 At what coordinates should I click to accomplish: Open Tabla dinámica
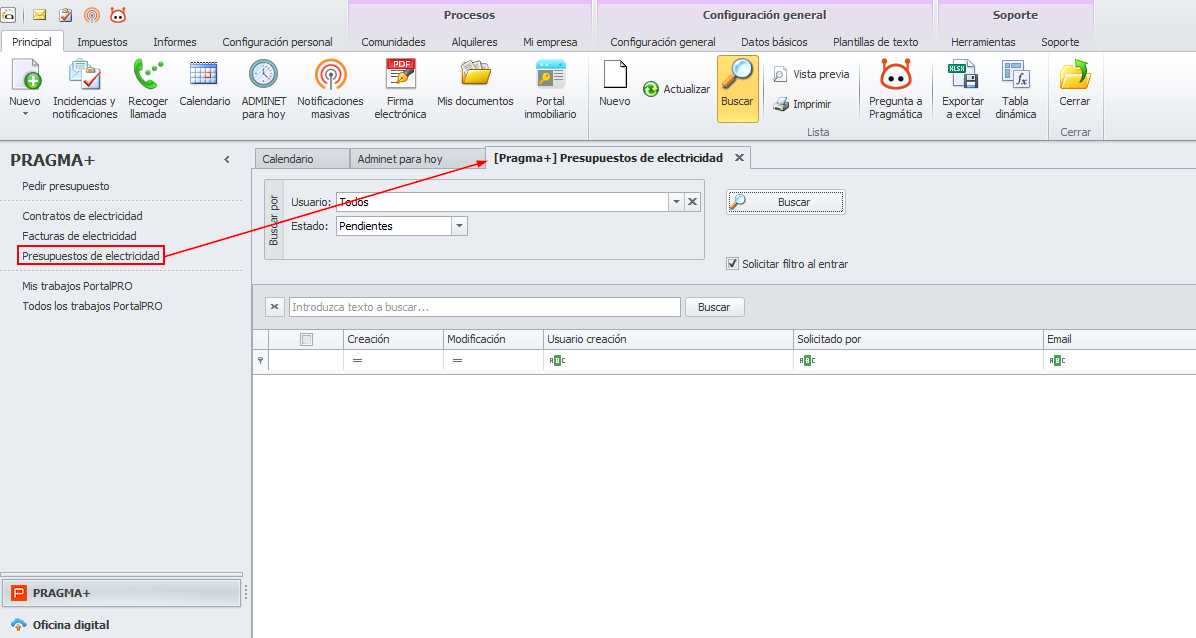pyautogui.click(x=1015, y=89)
